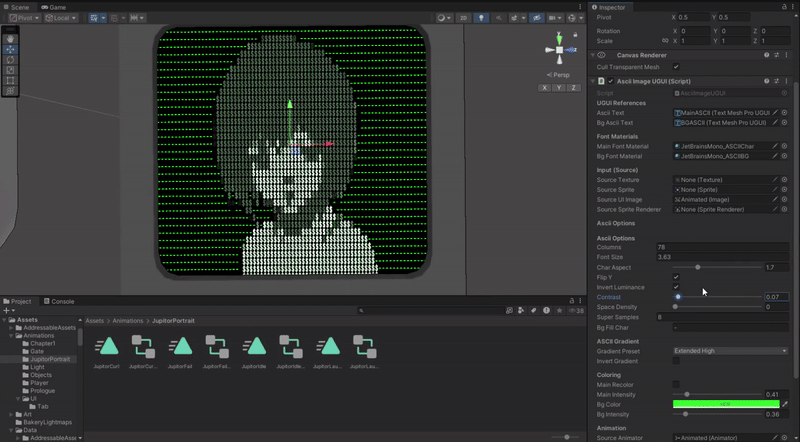Screen dimensions: 800x442
Task: Click the Project search field
Action: coord(430,310)
